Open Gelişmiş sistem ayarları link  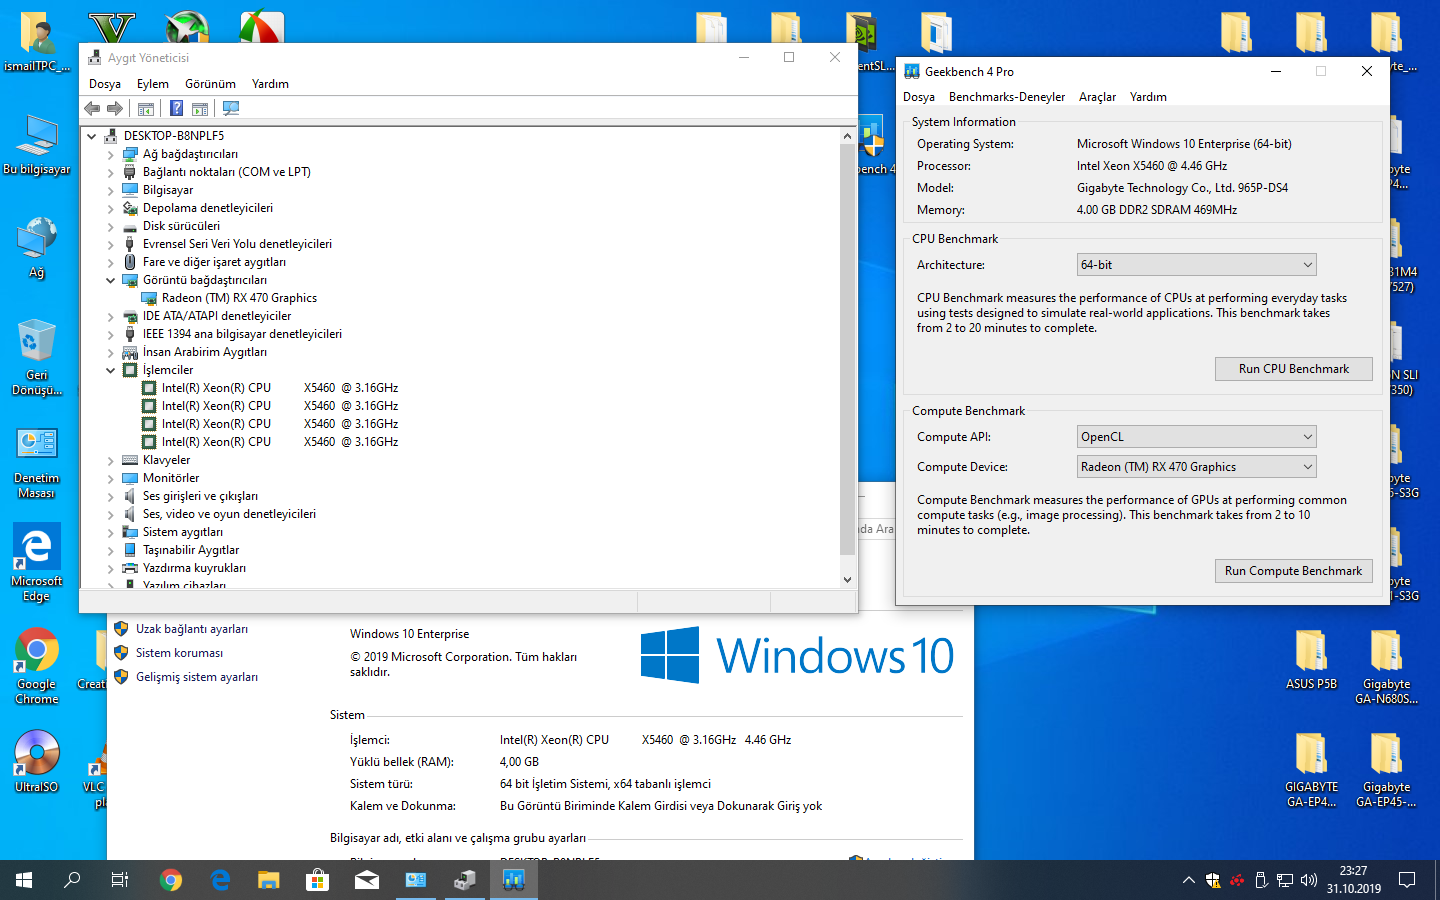[197, 677]
